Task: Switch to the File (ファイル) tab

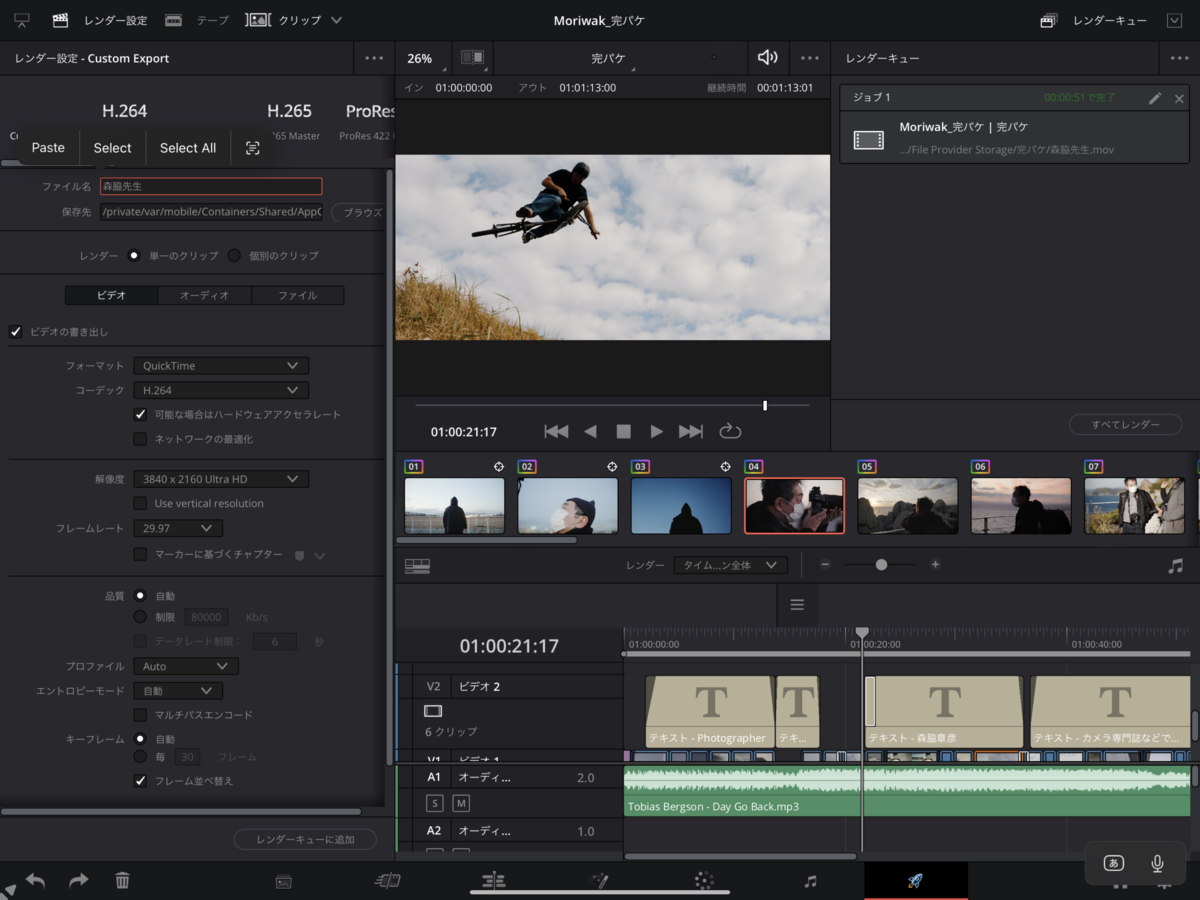Action: (x=297, y=295)
